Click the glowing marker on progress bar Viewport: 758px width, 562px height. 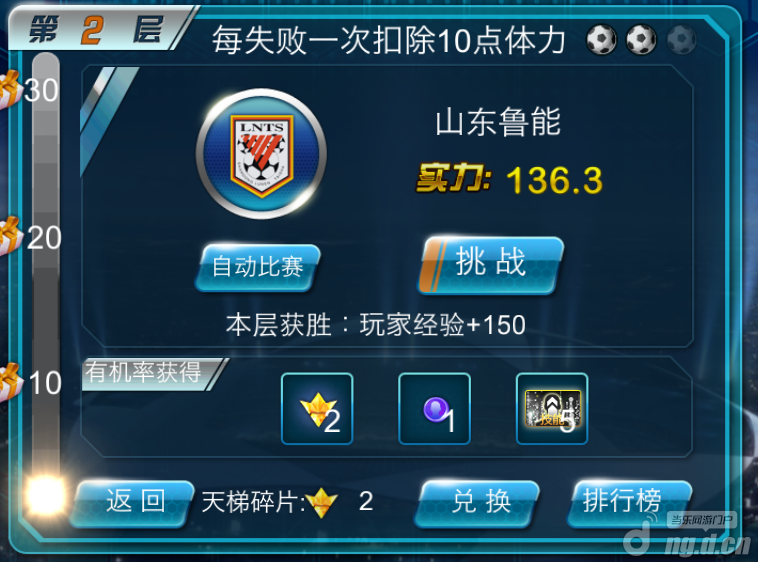point(45,495)
